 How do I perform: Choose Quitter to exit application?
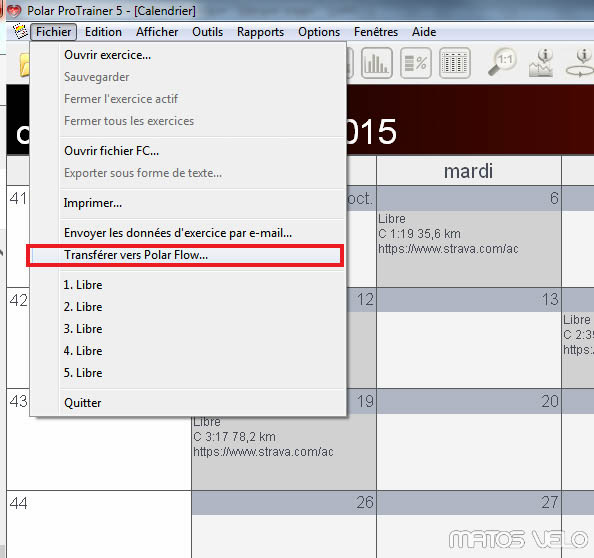click(x=188, y=403)
